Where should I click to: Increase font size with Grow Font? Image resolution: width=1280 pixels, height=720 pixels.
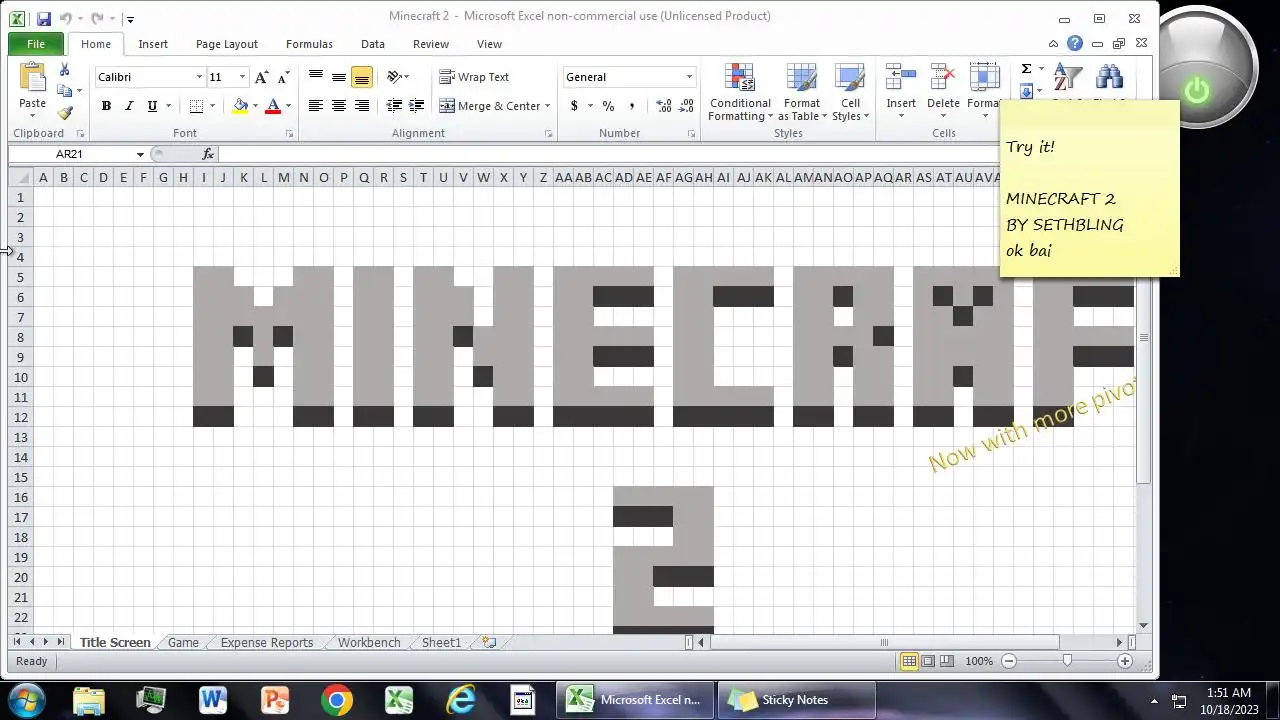[x=262, y=77]
